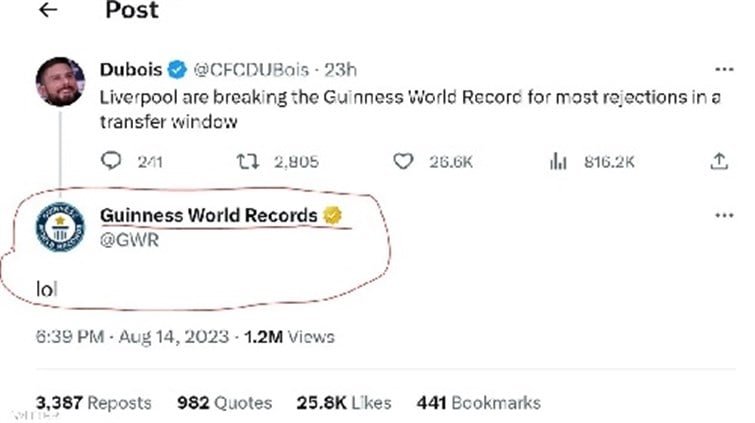Open more options on Dubois tweet
Viewport: 755px width, 423px height.
click(724, 70)
